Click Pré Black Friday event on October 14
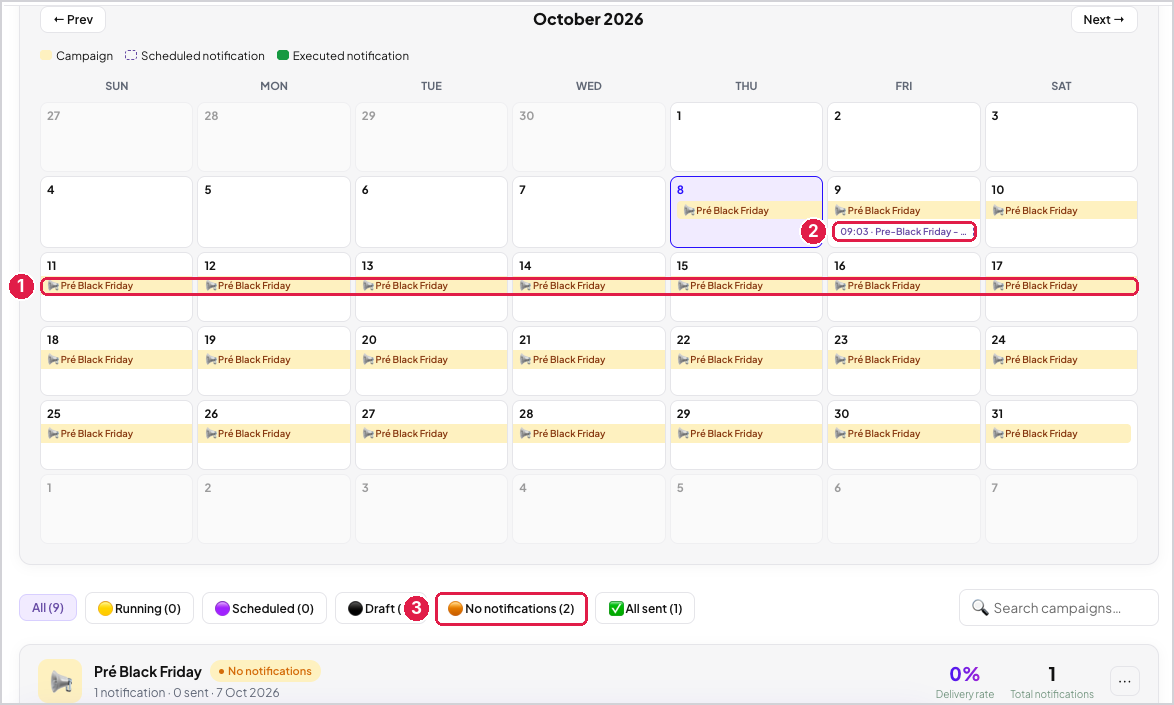 [x=588, y=285]
